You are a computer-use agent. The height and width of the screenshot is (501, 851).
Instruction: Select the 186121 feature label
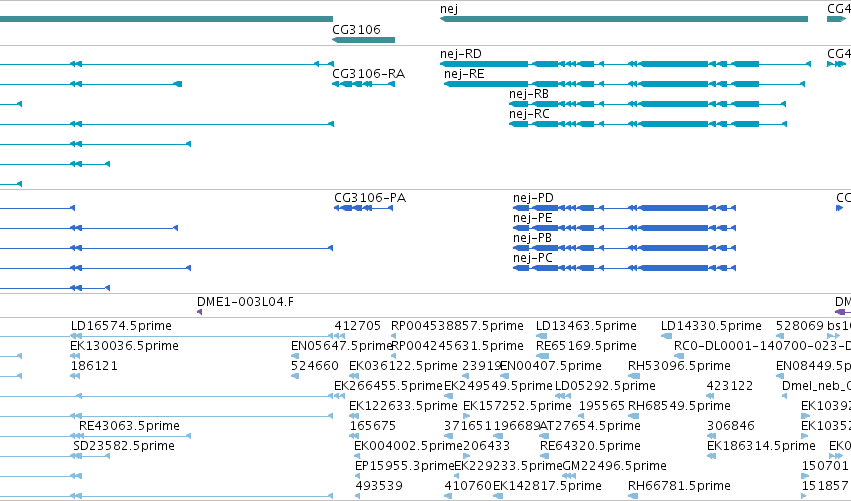coord(94,366)
